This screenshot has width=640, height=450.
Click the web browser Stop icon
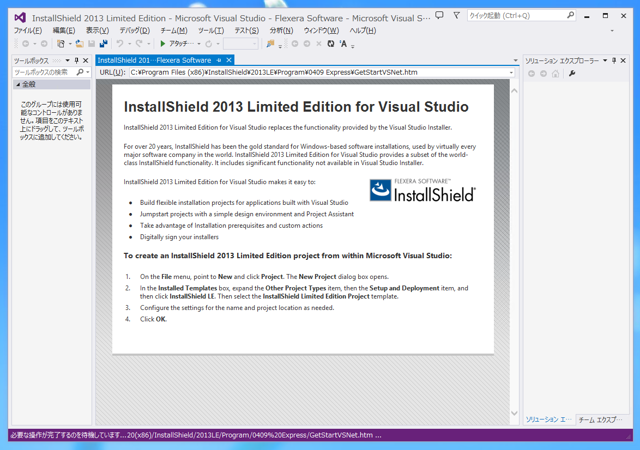319,43
